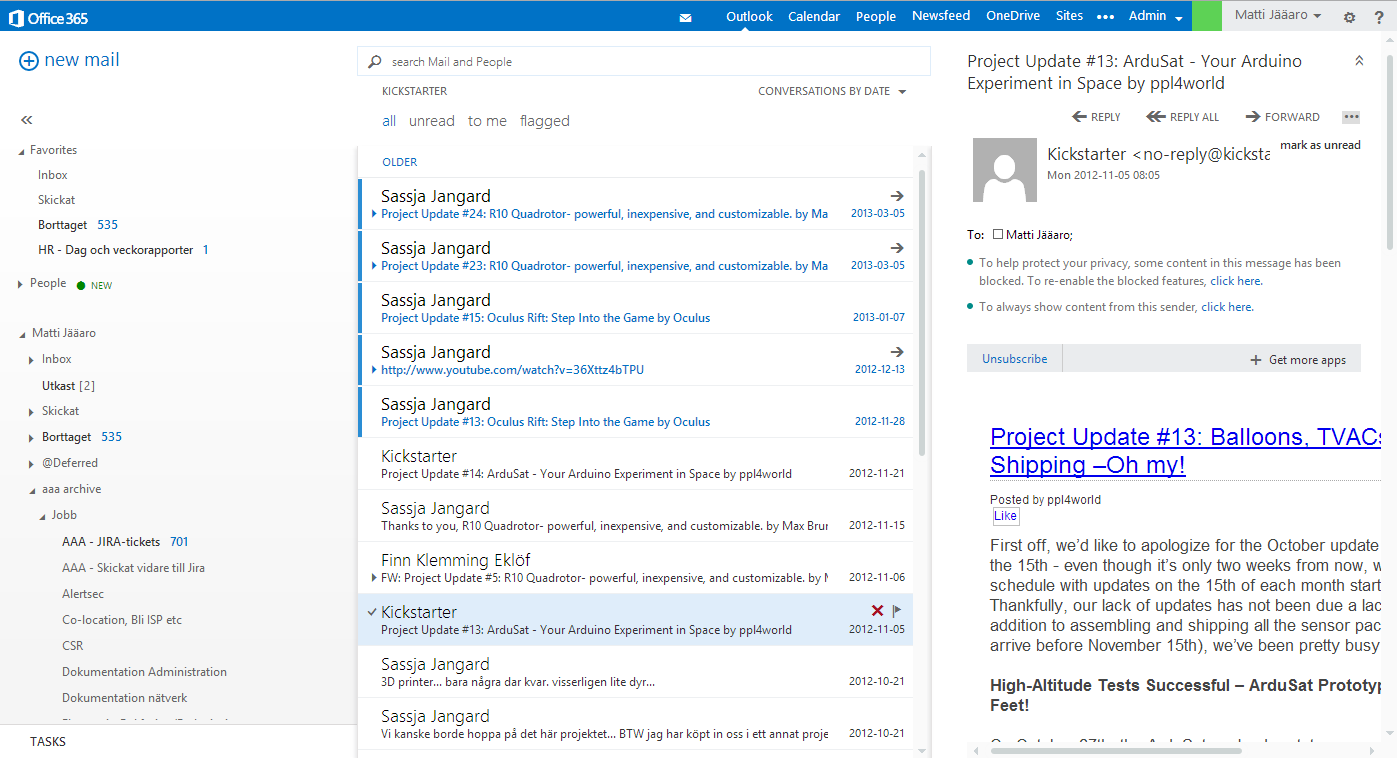Click forwarded arrow on Project Update #23 message
The width and height of the screenshot is (1397, 758).
click(897, 248)
